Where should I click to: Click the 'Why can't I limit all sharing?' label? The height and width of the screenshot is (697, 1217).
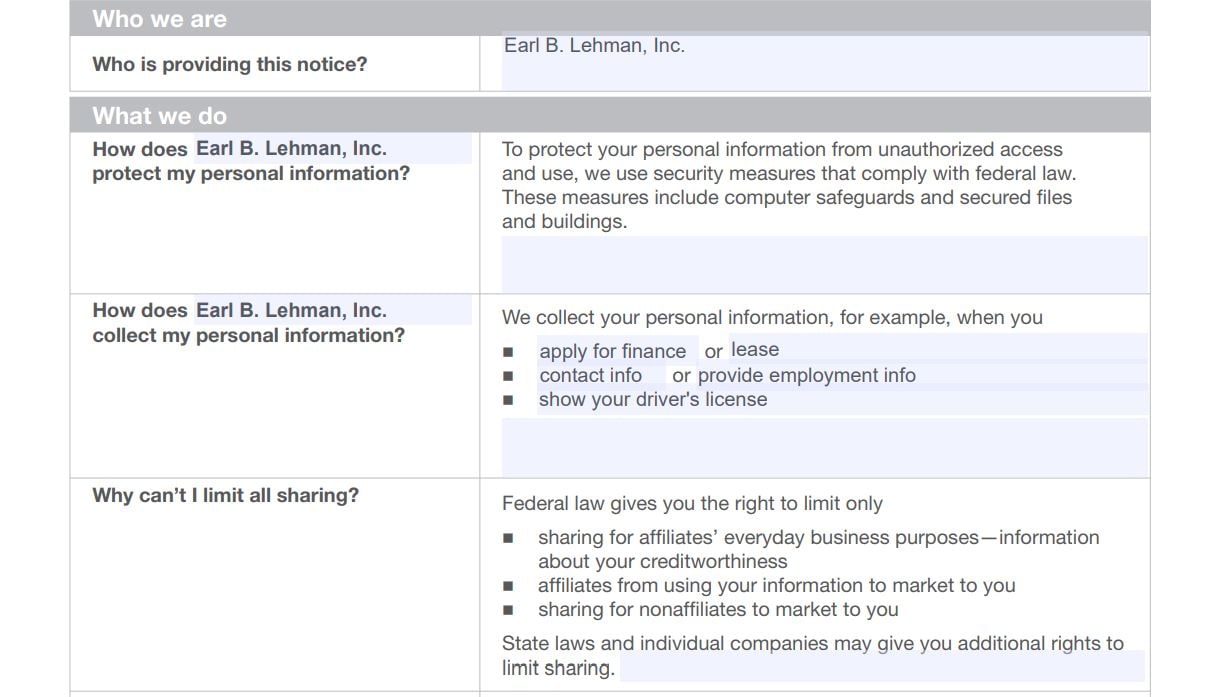pyautogui.click(x=226, y=495)
